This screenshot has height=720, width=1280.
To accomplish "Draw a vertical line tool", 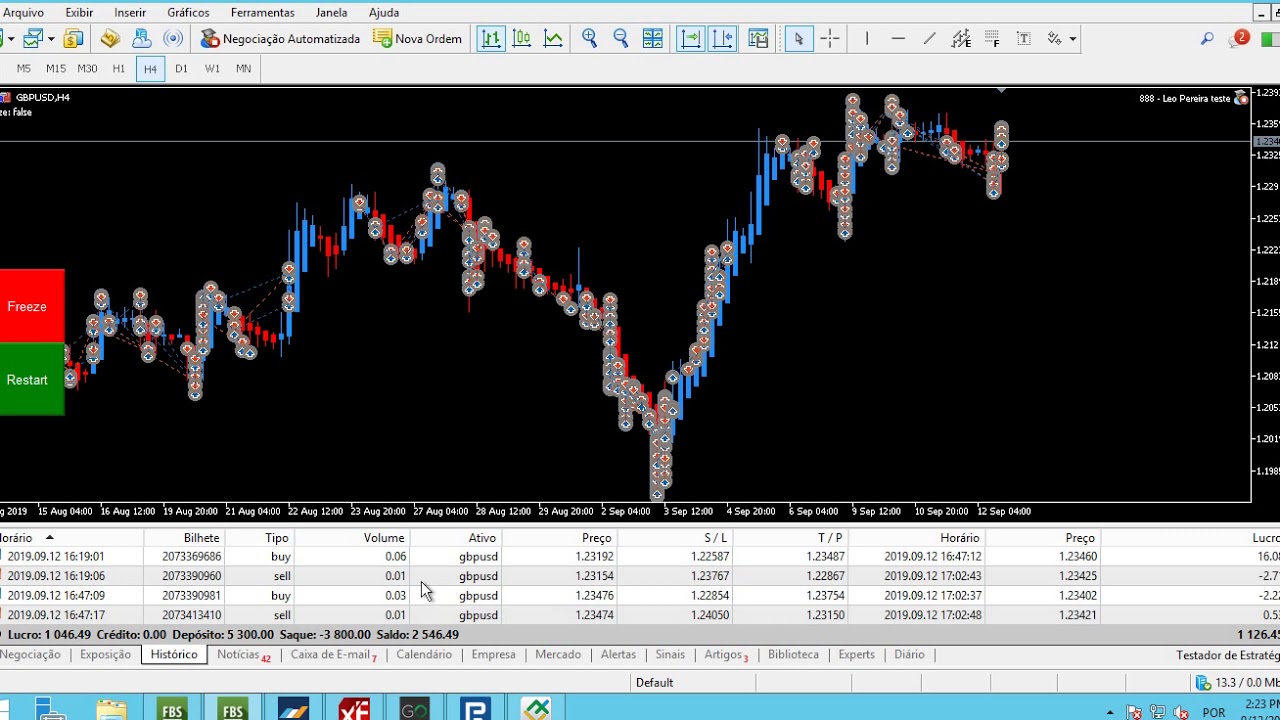I will pos(867,39).
